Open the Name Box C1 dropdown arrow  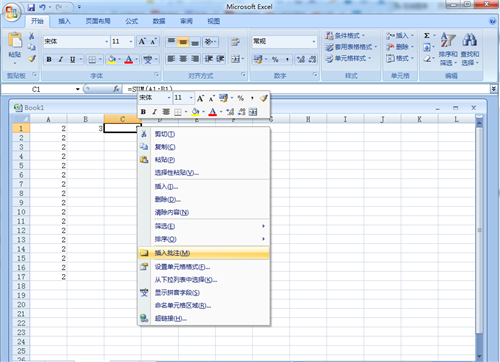78,89
